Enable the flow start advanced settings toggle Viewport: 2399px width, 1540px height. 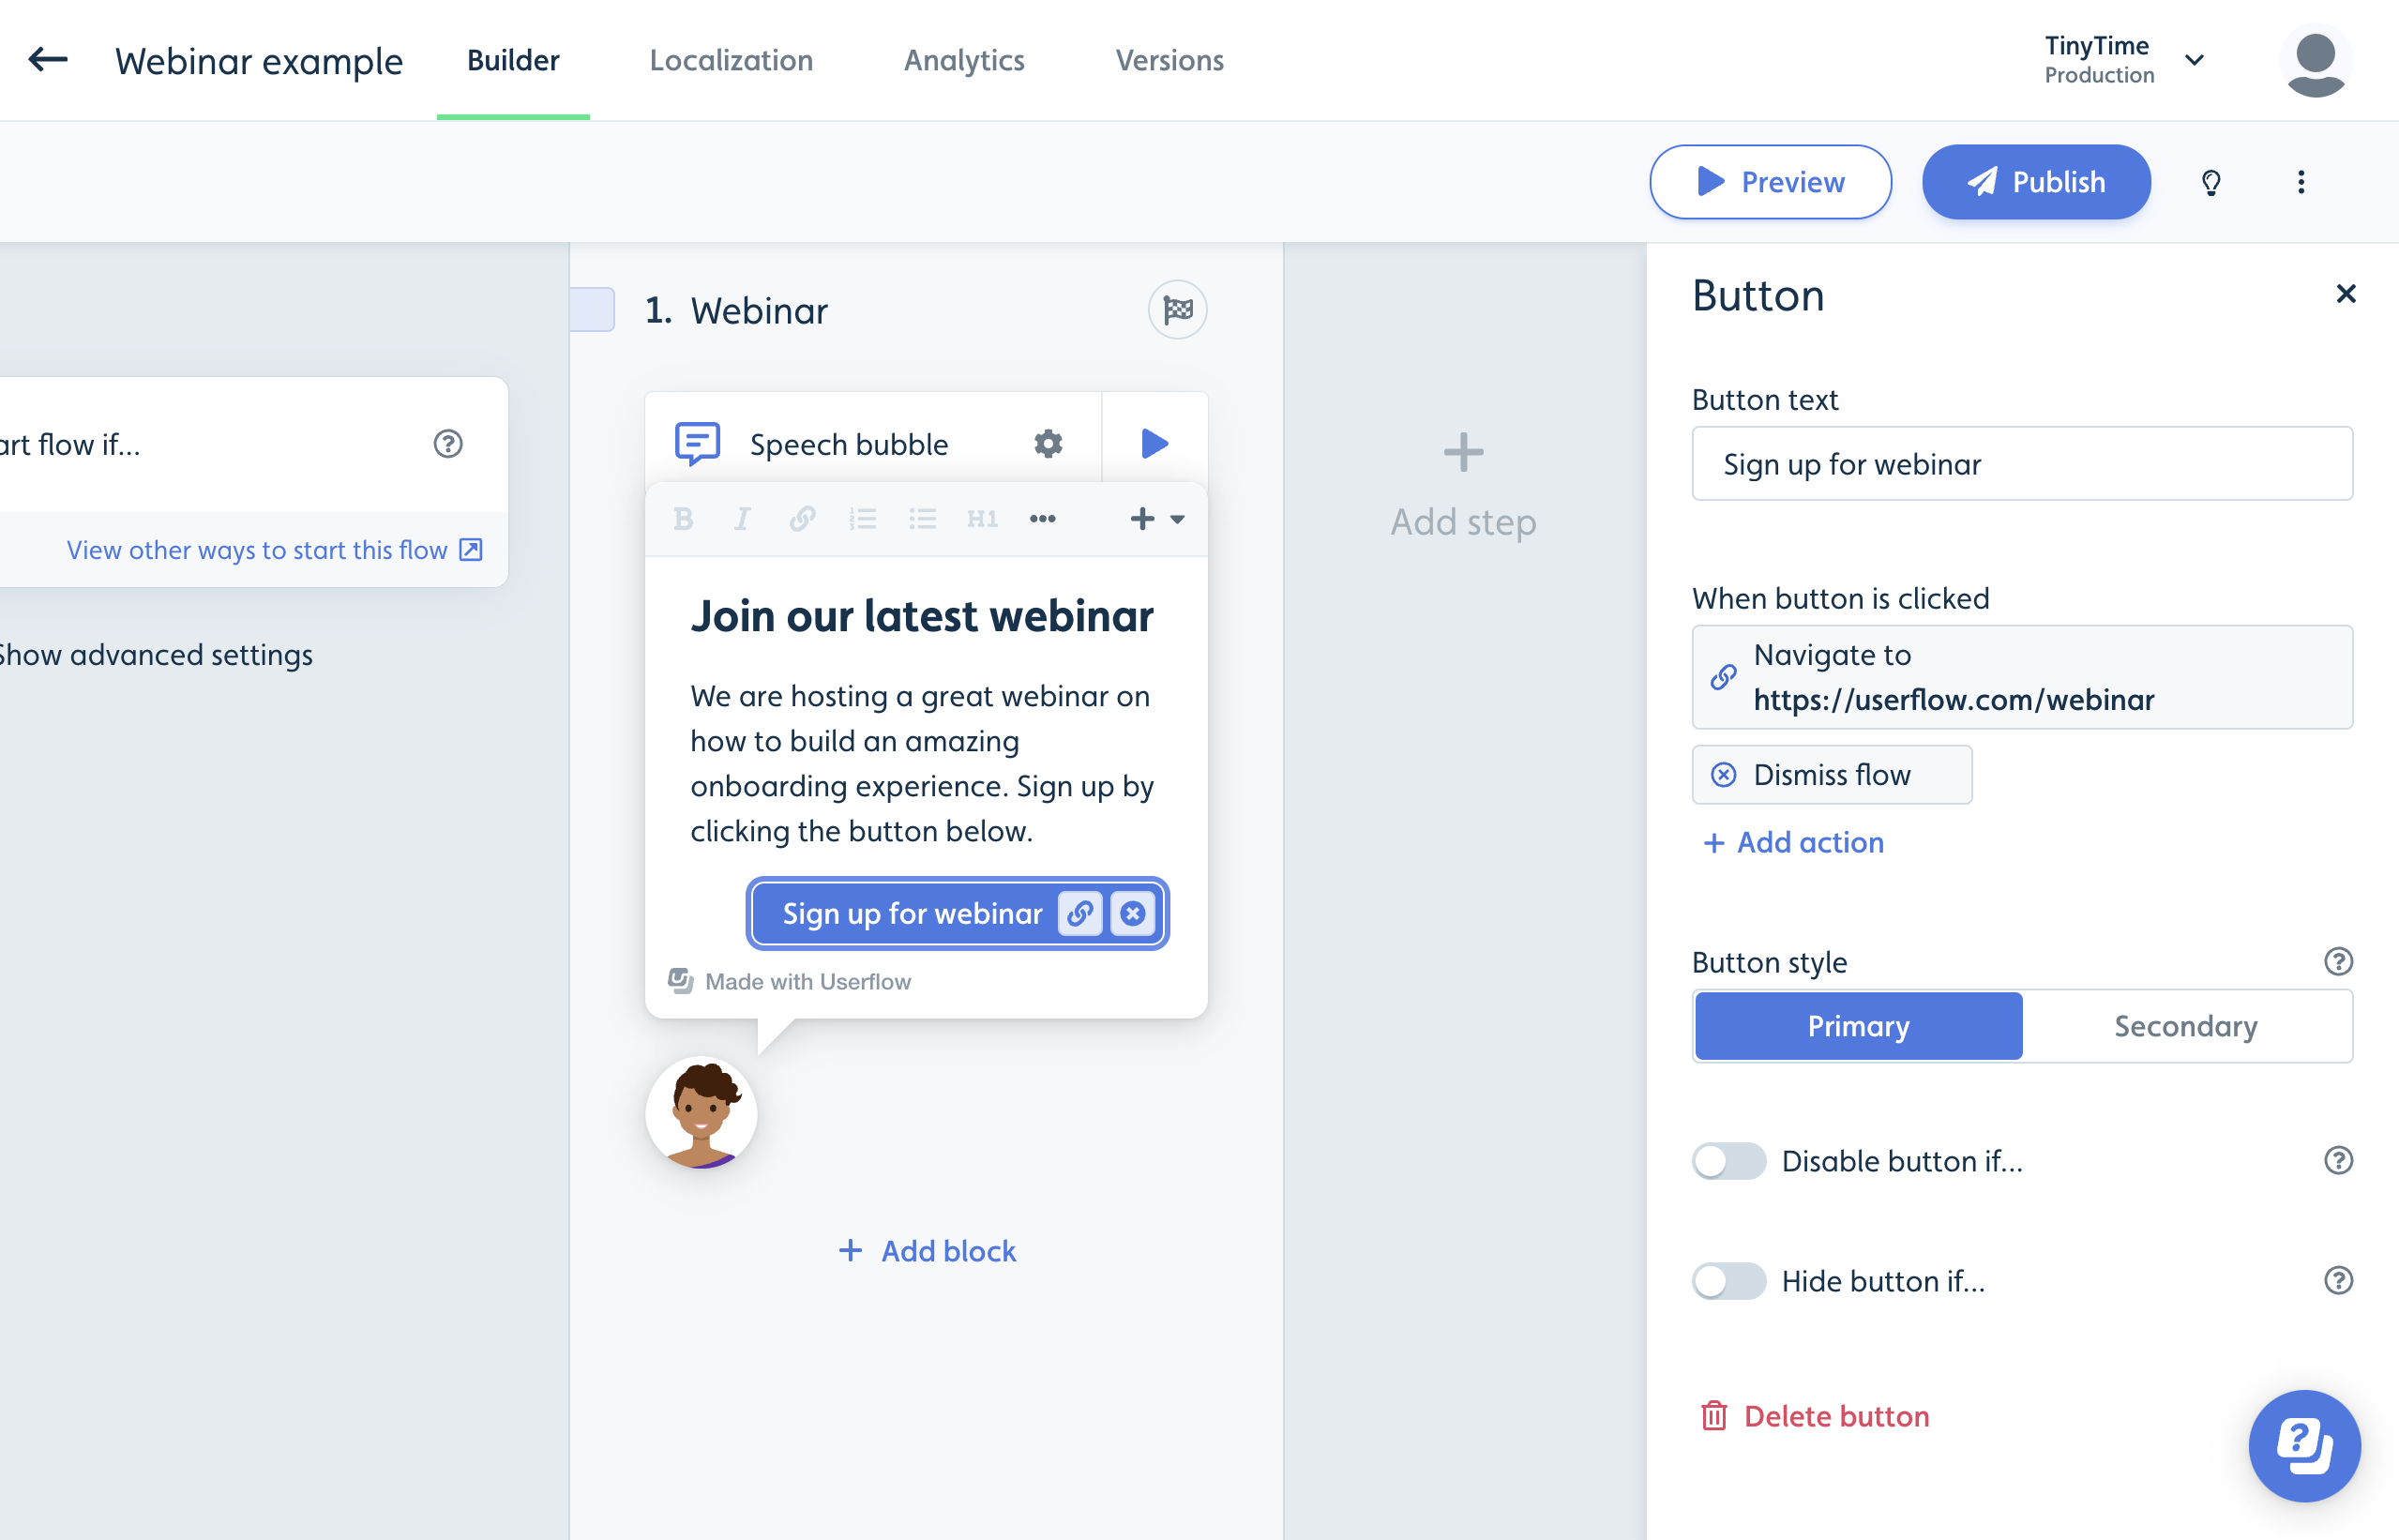[156, 654]
